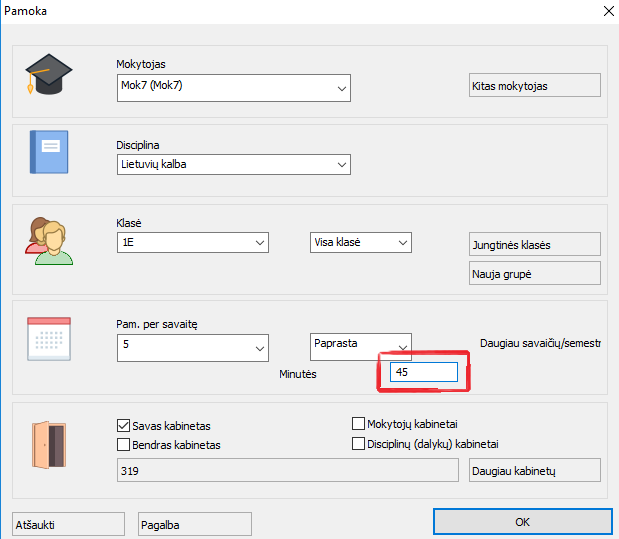Click the Kitas mokytojas button

click(534, 86)
